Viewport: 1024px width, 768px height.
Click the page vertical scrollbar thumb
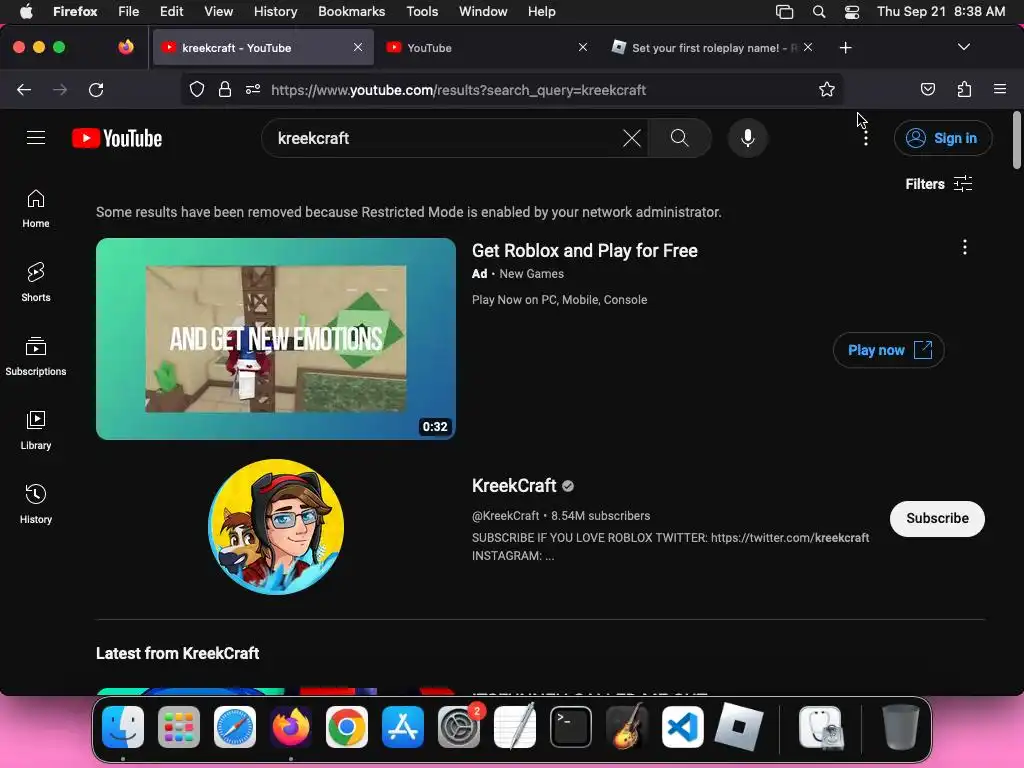(1016, 140)
